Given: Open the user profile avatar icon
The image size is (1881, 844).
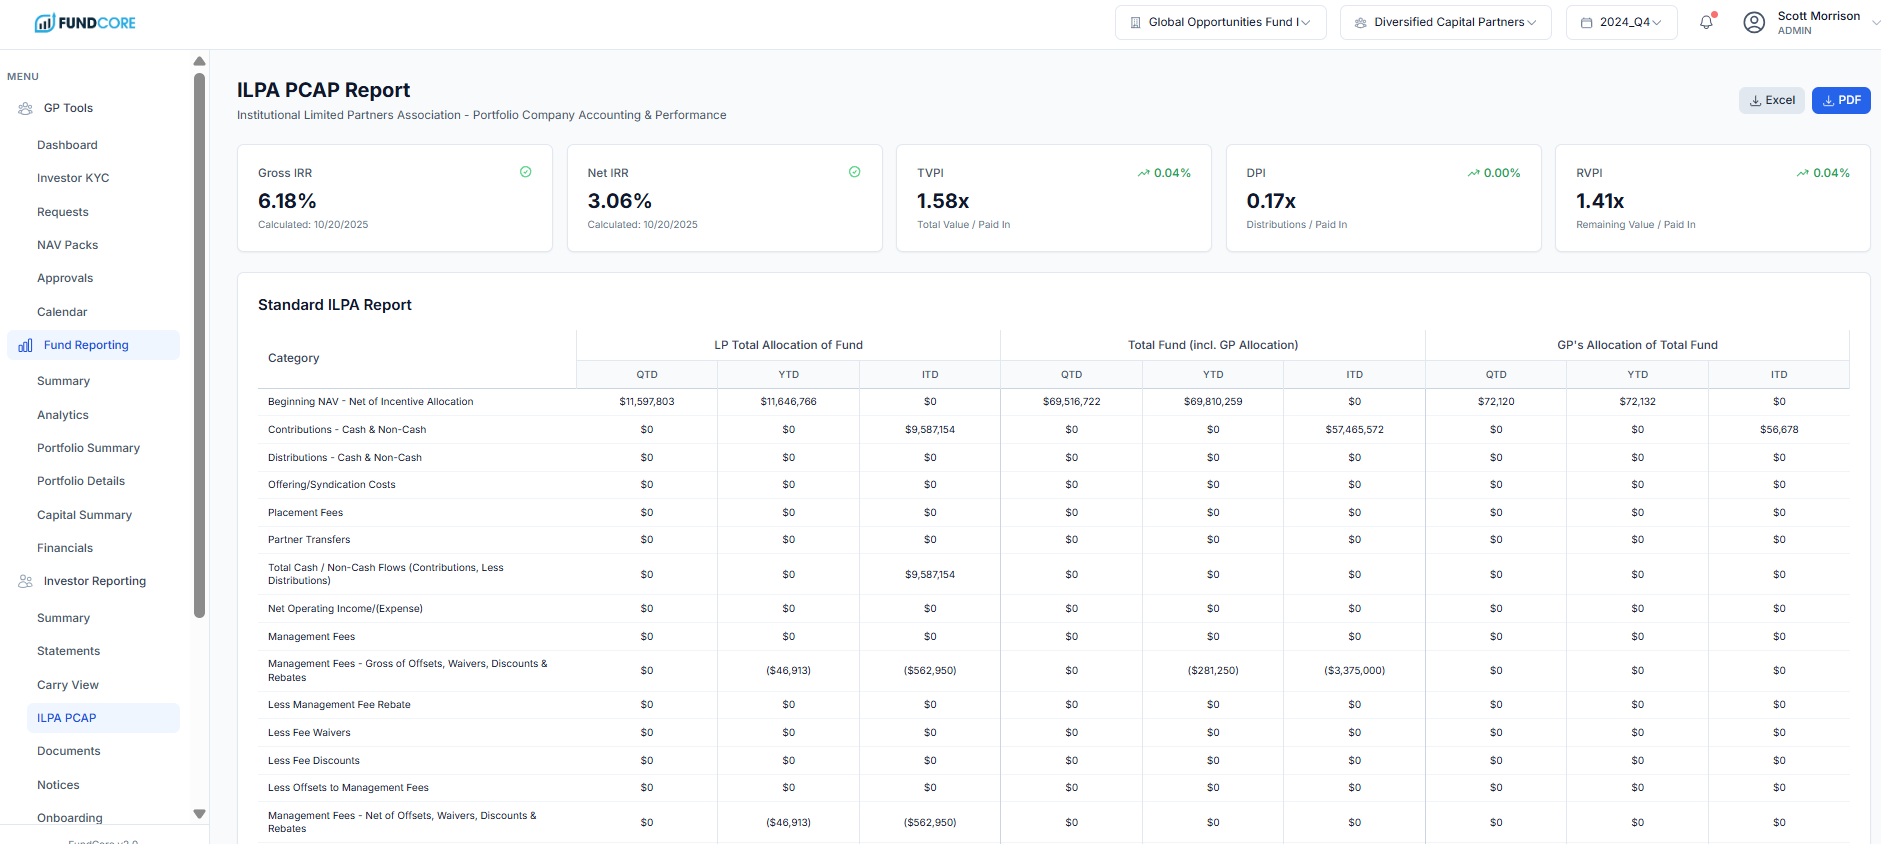Looking at the screenshot, I should (x=1754, y=22).
